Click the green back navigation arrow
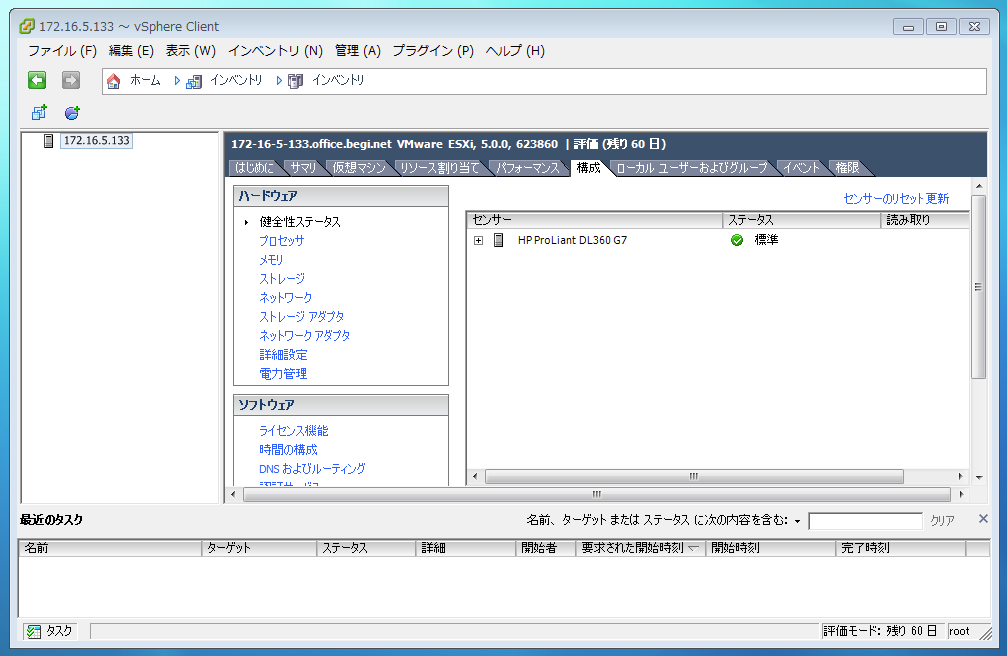Screen dimensions: 1007x656 click(37, 80)
